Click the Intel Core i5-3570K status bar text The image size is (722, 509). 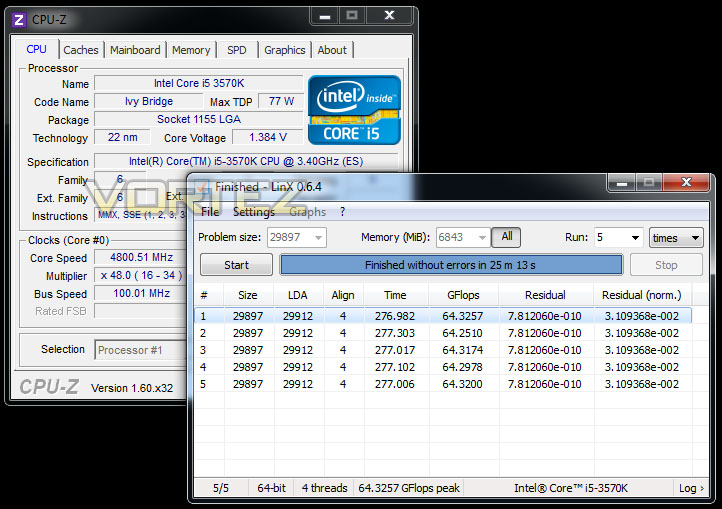(x=571, y=488)
